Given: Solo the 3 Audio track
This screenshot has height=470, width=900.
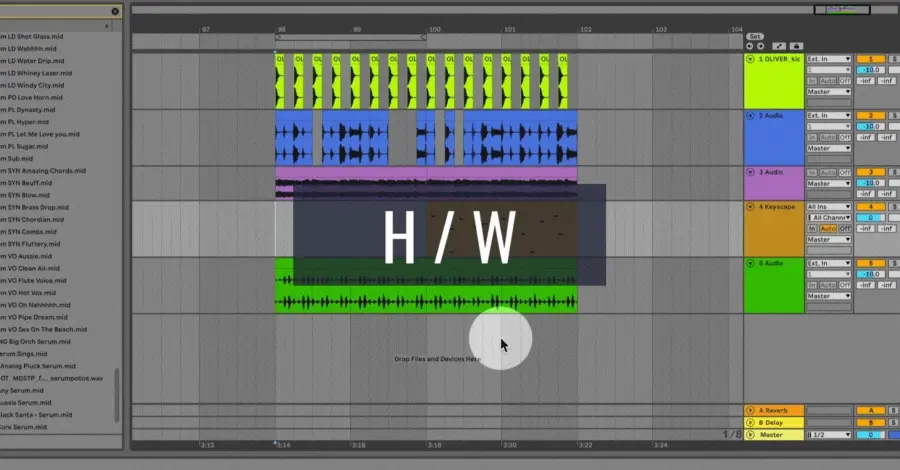Looking at the screenshot, I should coord(894,172).
